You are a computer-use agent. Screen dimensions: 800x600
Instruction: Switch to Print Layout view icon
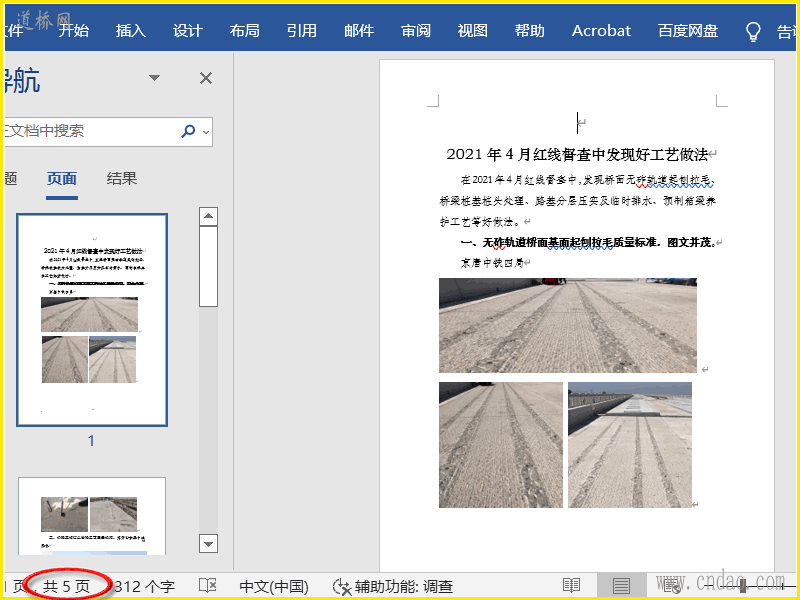[x=621, y=586]
